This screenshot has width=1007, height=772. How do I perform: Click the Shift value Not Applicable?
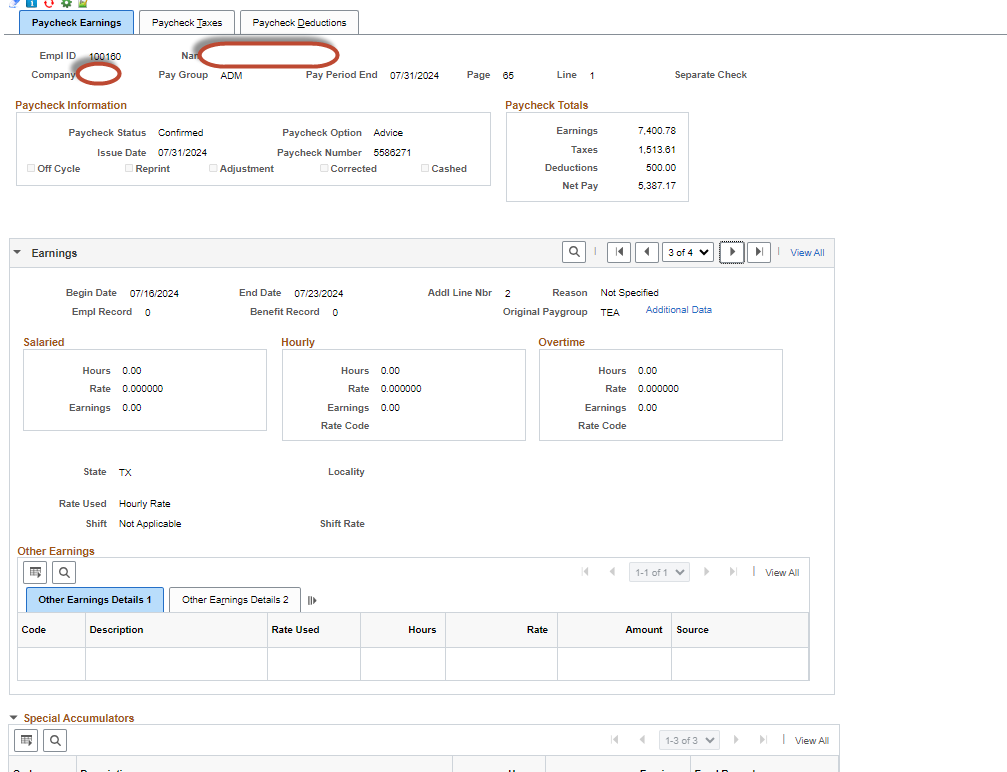(150, 524)
